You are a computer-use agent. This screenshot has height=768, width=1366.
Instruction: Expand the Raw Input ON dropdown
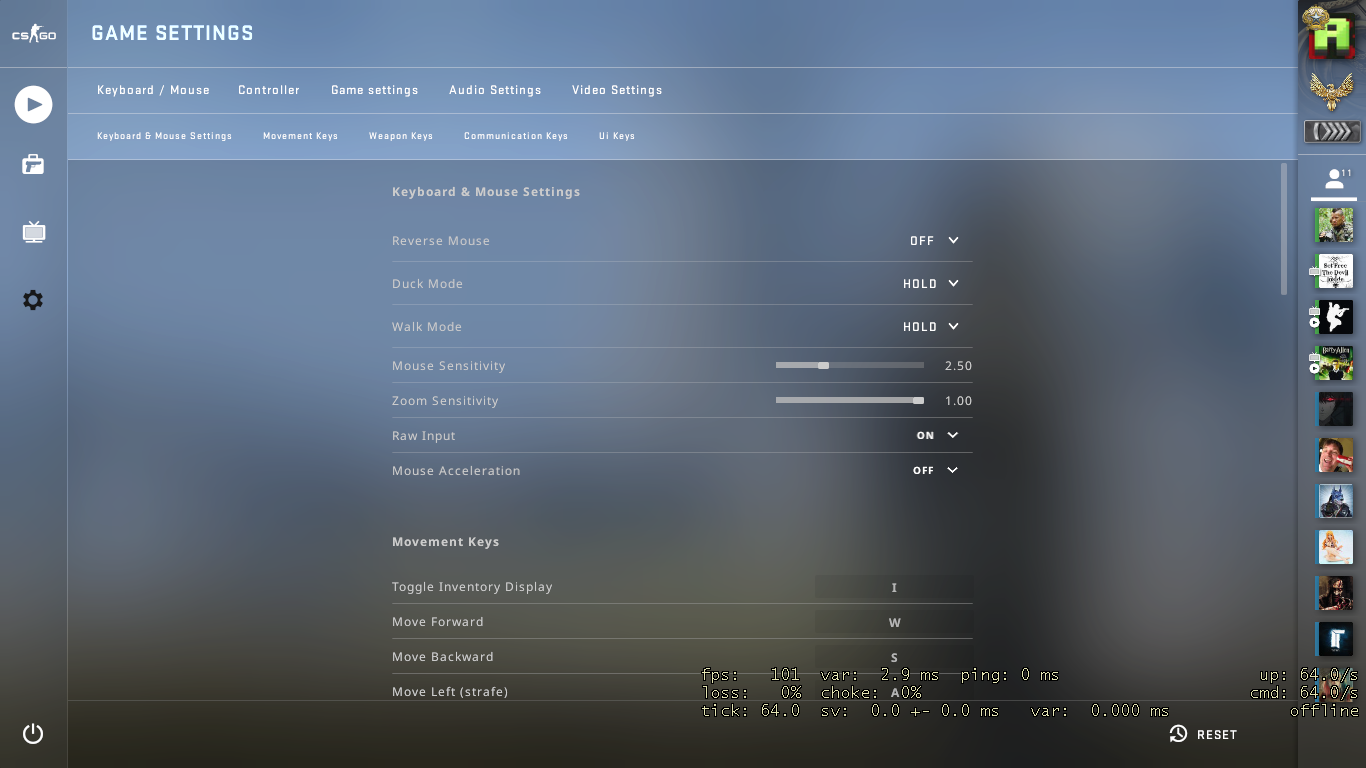(938, 436)
